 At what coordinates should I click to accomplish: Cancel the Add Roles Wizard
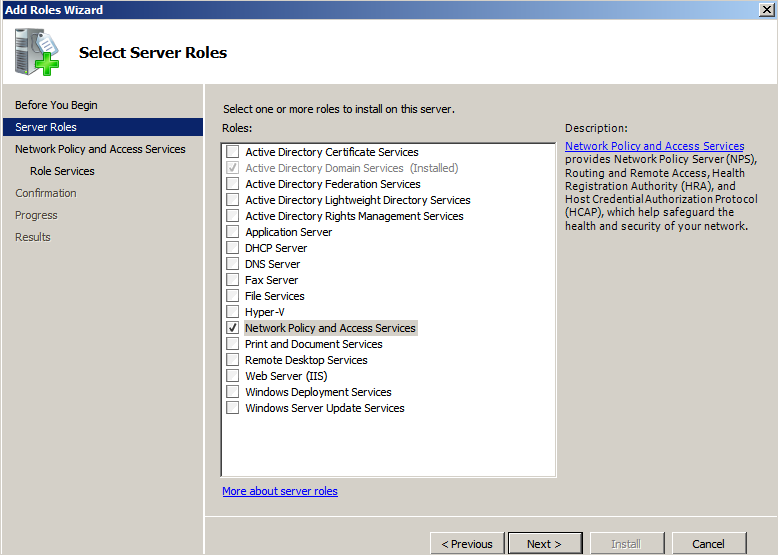point(709,544)
